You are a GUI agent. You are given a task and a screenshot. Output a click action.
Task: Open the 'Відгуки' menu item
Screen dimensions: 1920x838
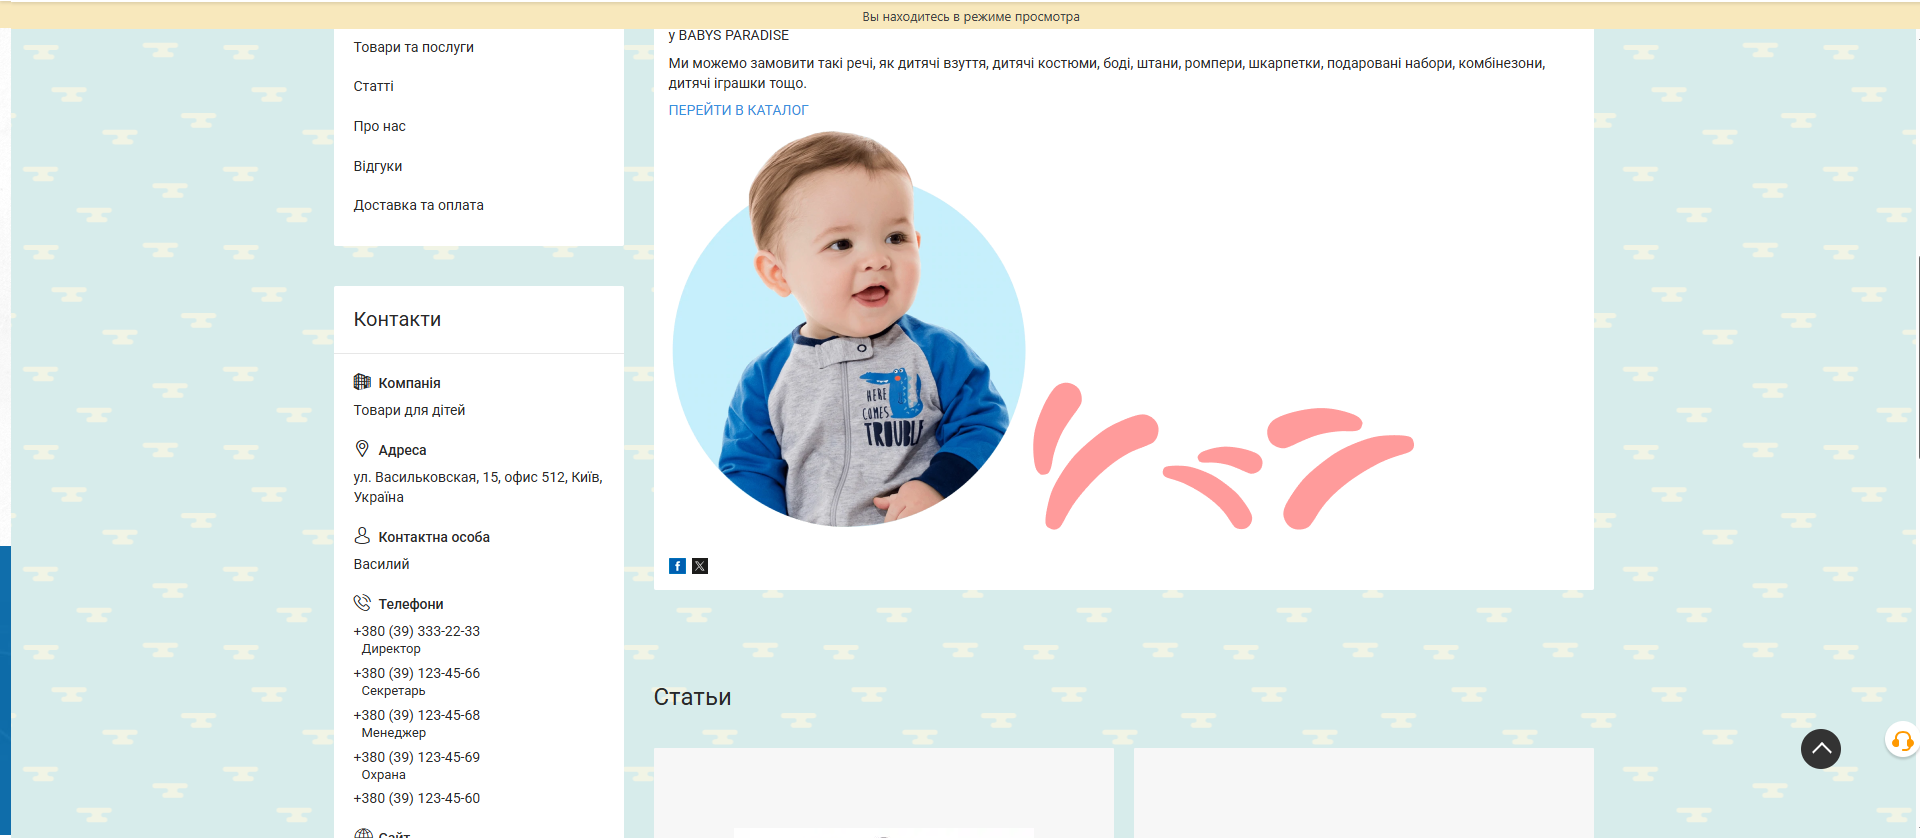pyautogui.click(x=377, y=166)
